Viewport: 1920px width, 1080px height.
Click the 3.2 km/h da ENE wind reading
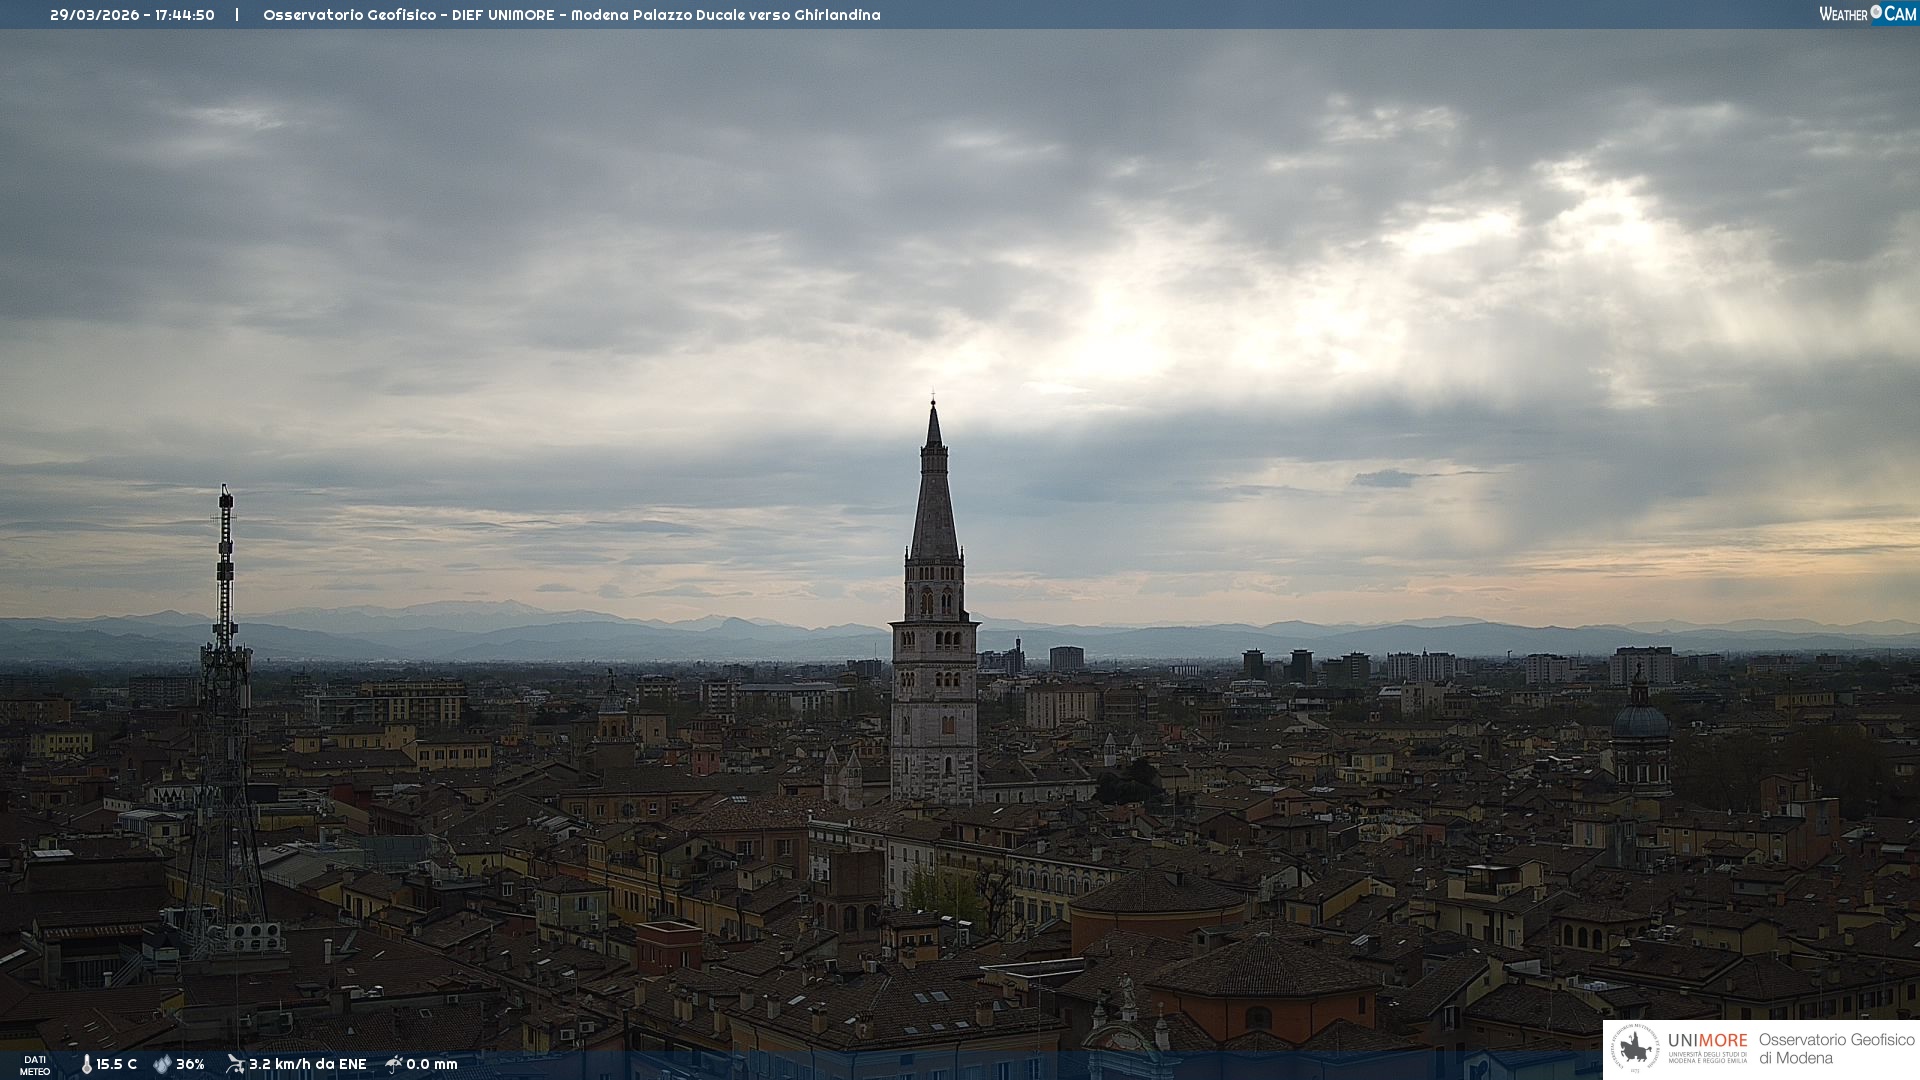tap(307, 1064)
